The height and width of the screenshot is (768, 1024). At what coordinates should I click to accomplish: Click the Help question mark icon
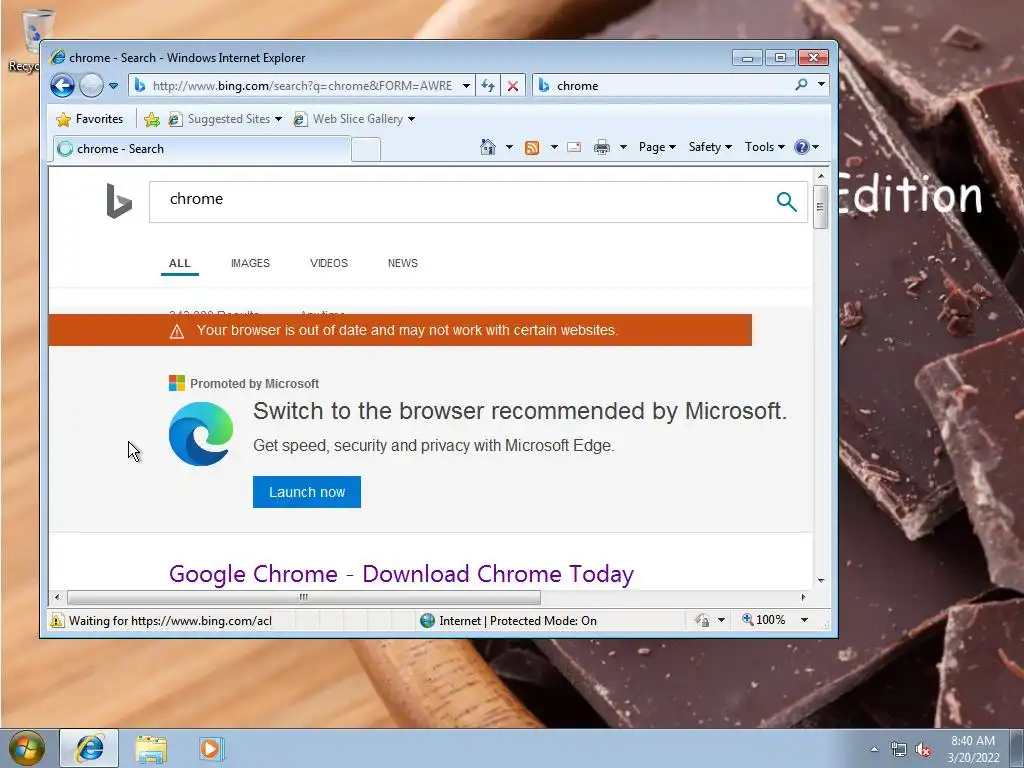pyautogui.click(x=802, y=147)
